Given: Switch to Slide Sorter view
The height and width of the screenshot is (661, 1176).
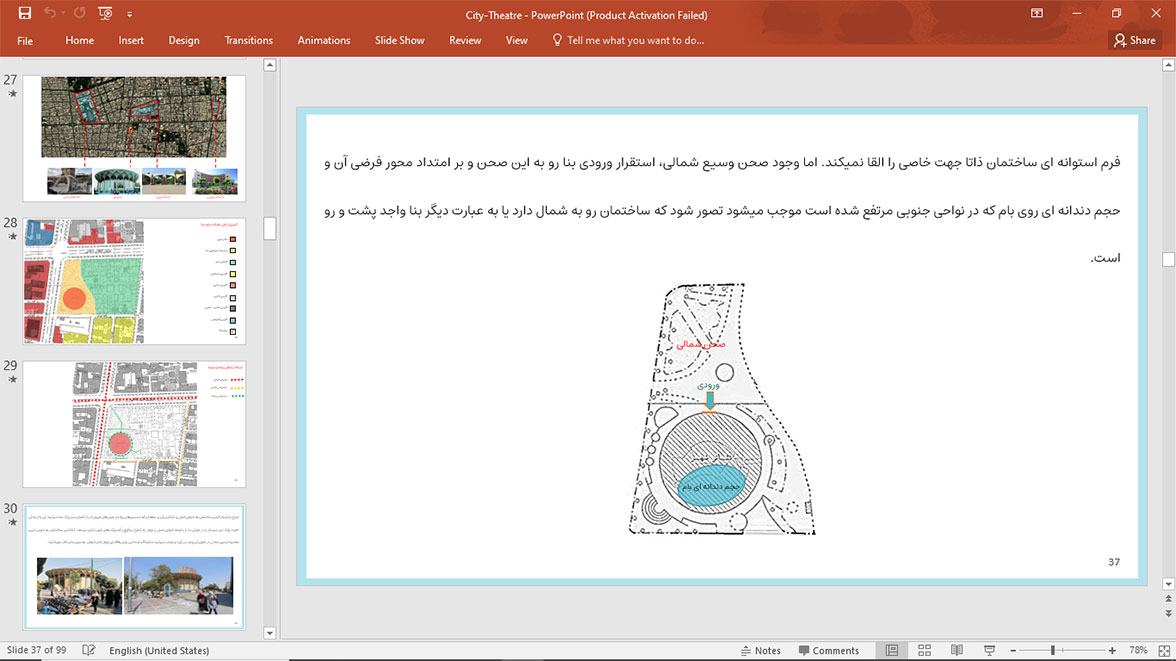Looking at the screenshot, I should point(925,650).
